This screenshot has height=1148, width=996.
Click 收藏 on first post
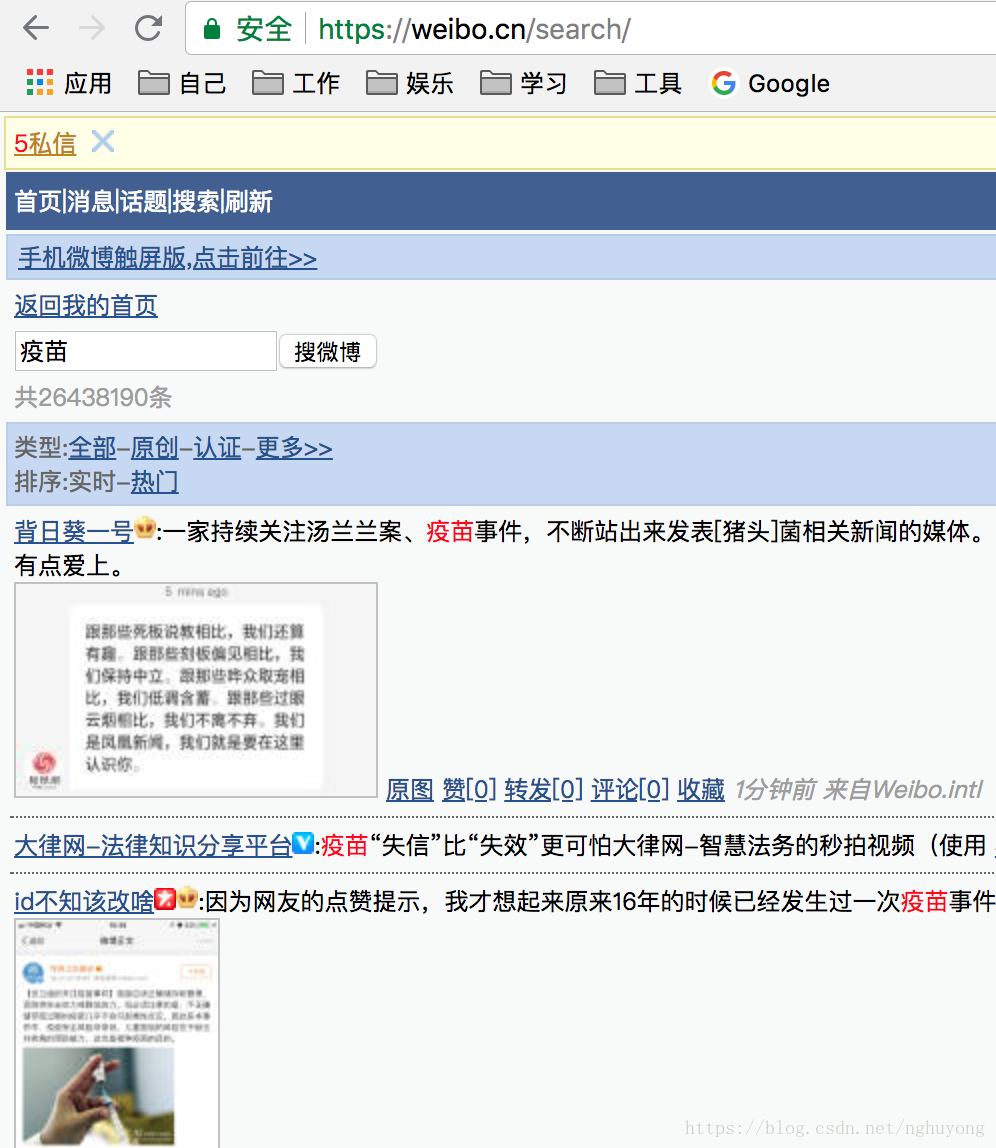pyautogui.click(x=700, y=789)
